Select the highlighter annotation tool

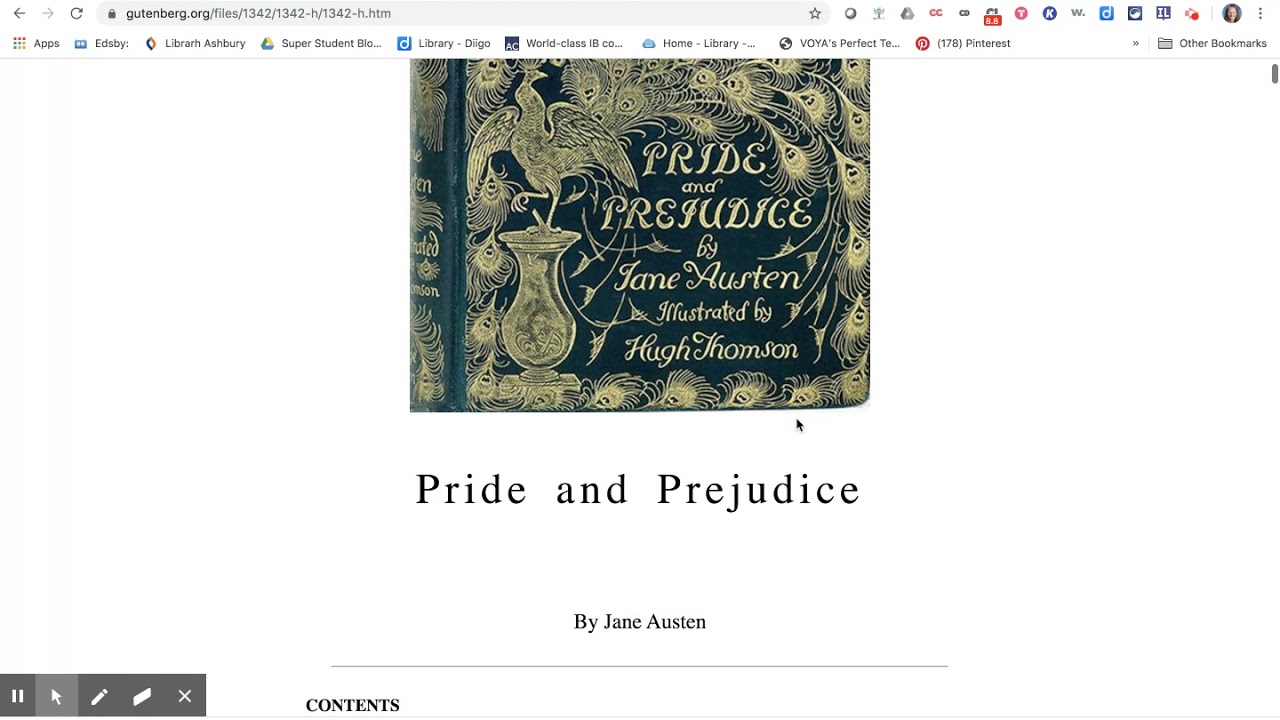click(142, 696)
